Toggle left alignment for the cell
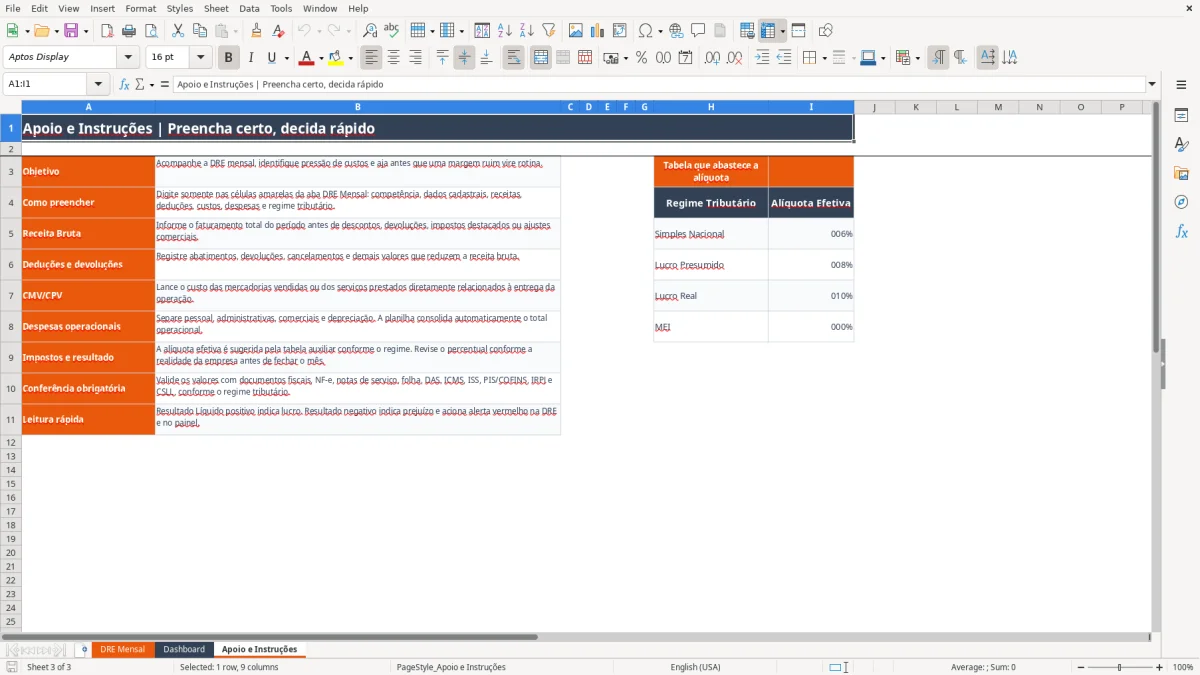 (x=371, y=58)
